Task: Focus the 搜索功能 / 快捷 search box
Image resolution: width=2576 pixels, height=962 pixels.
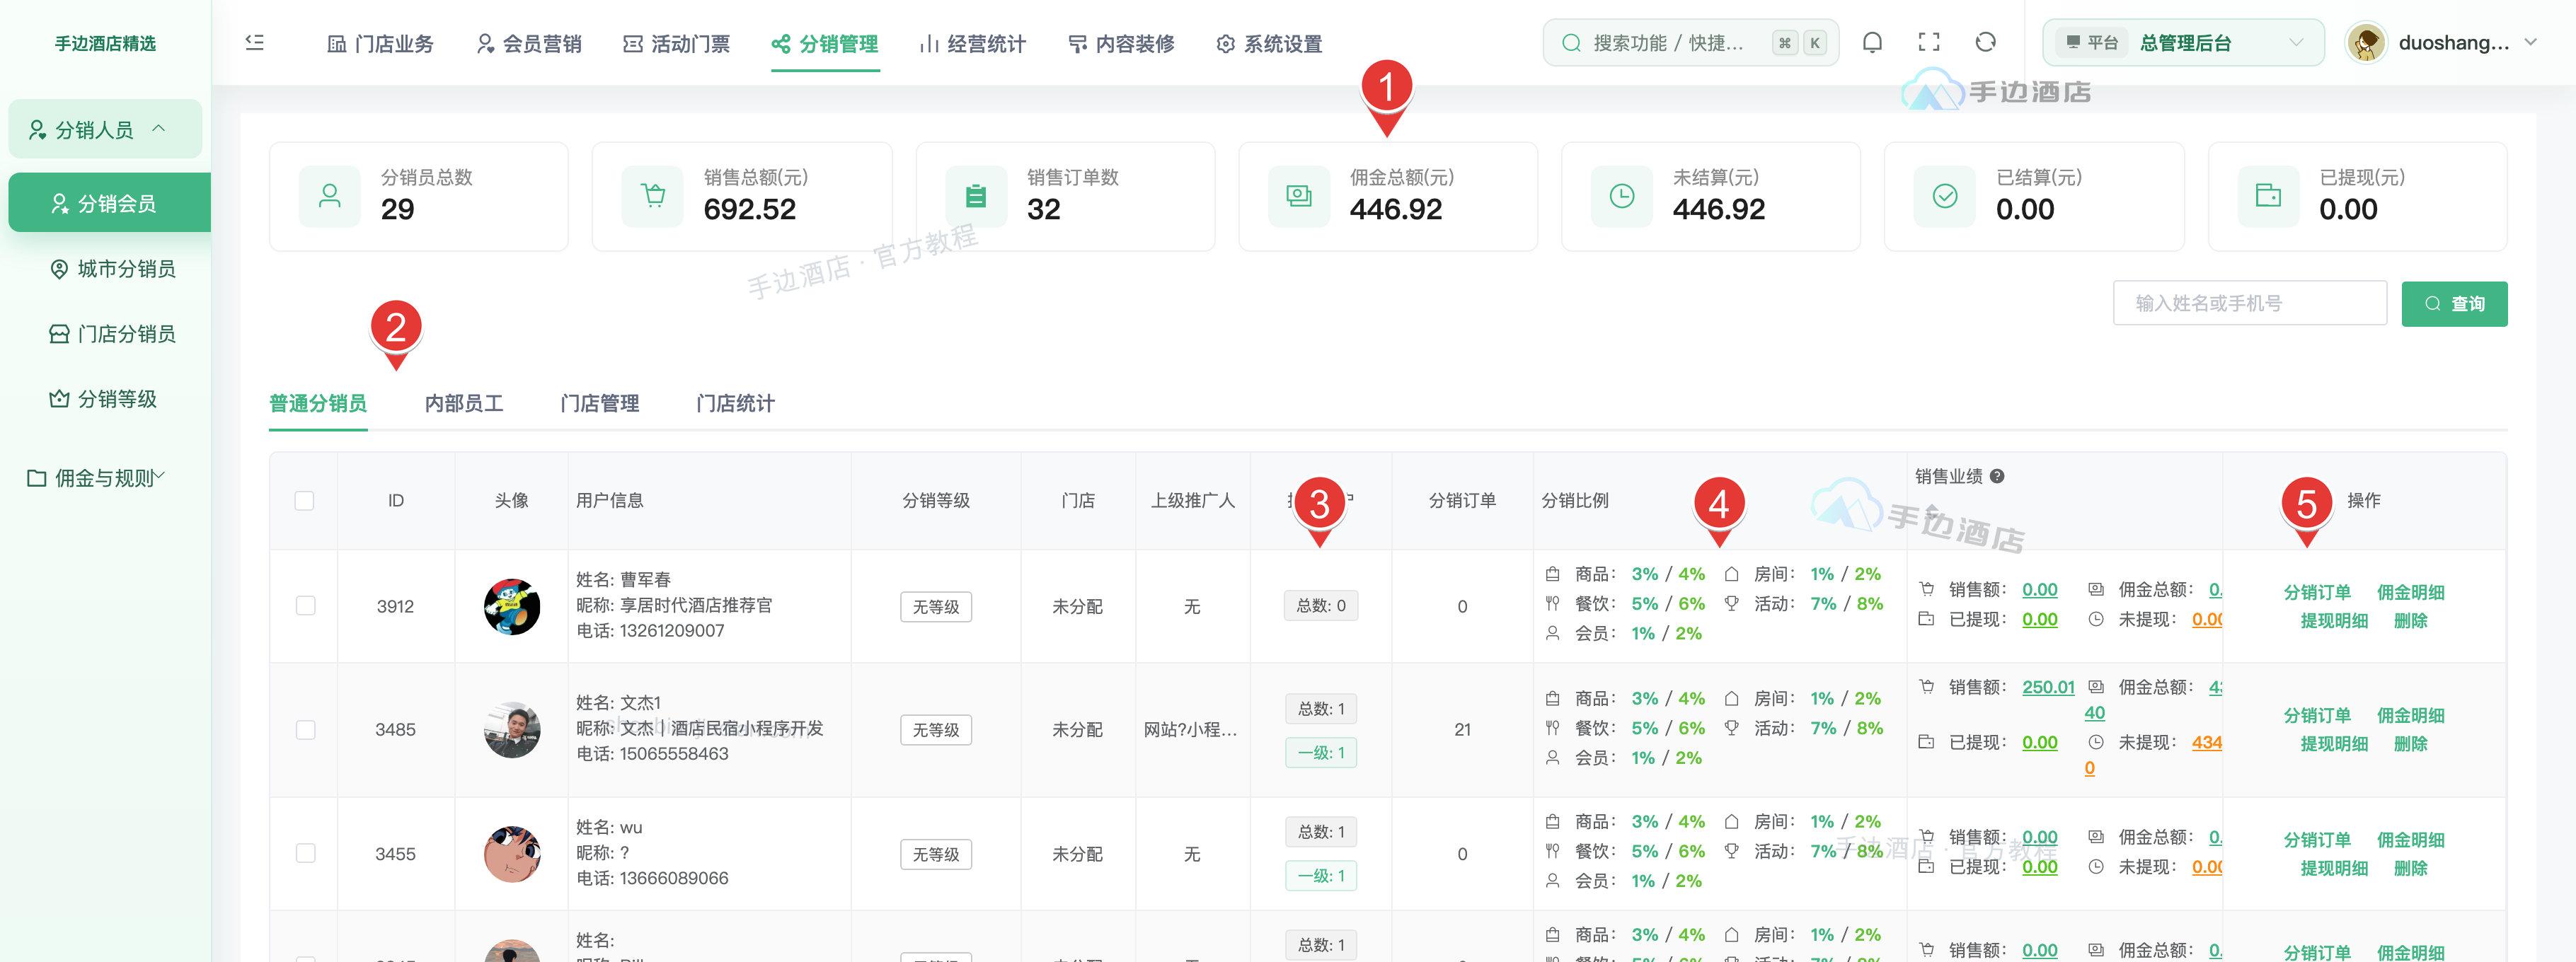Action: [x=1690, y=43]
